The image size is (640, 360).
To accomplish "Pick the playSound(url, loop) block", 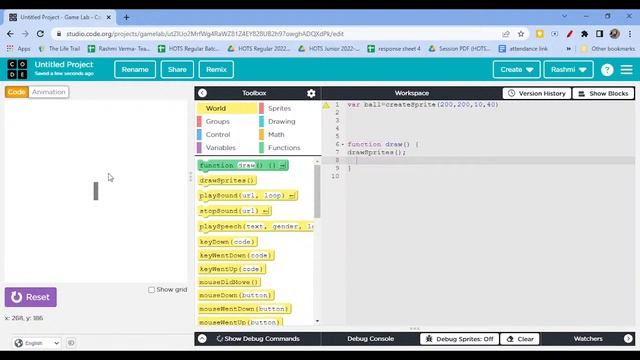I will pyautogui.click(x=248, y=196).
